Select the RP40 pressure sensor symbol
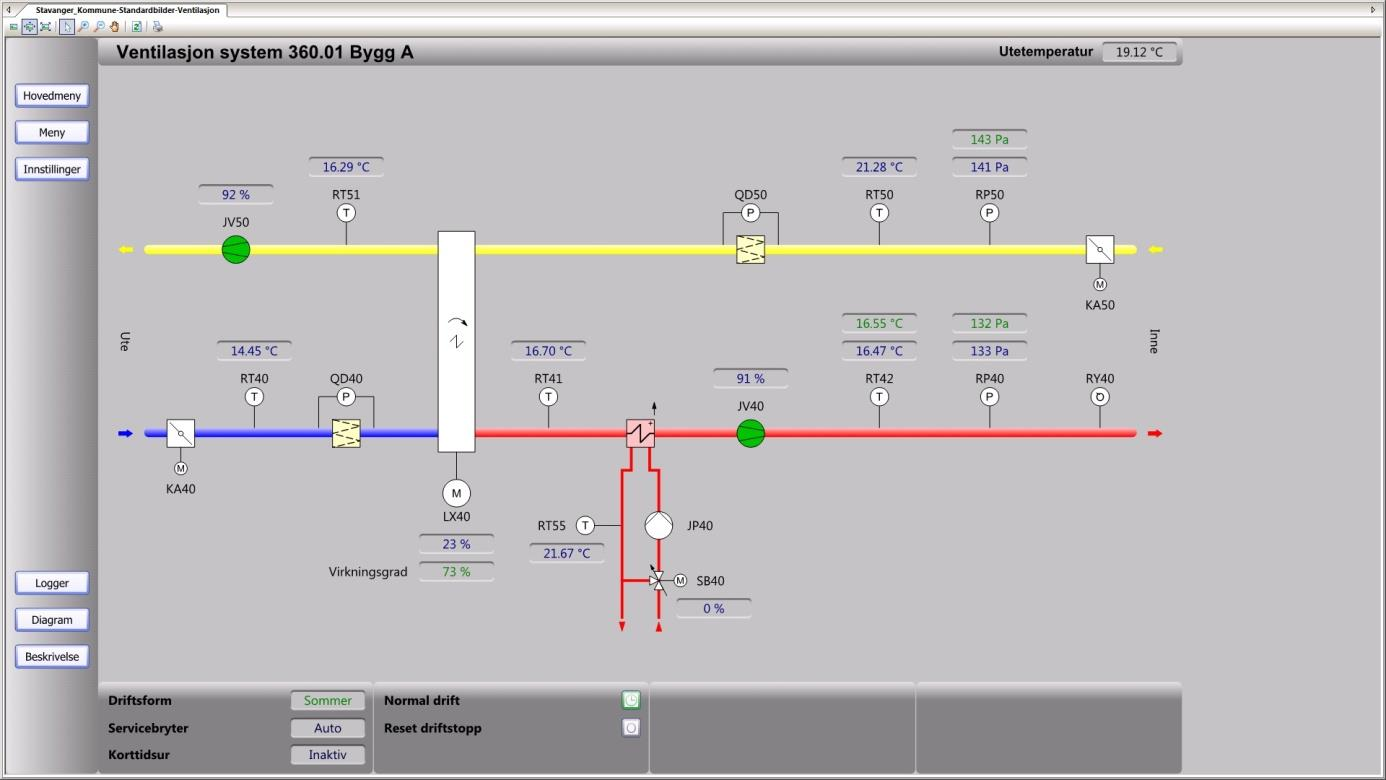The height and width of the screenshot is (780, 1386). pyautogui.click(x=989, y=397)
